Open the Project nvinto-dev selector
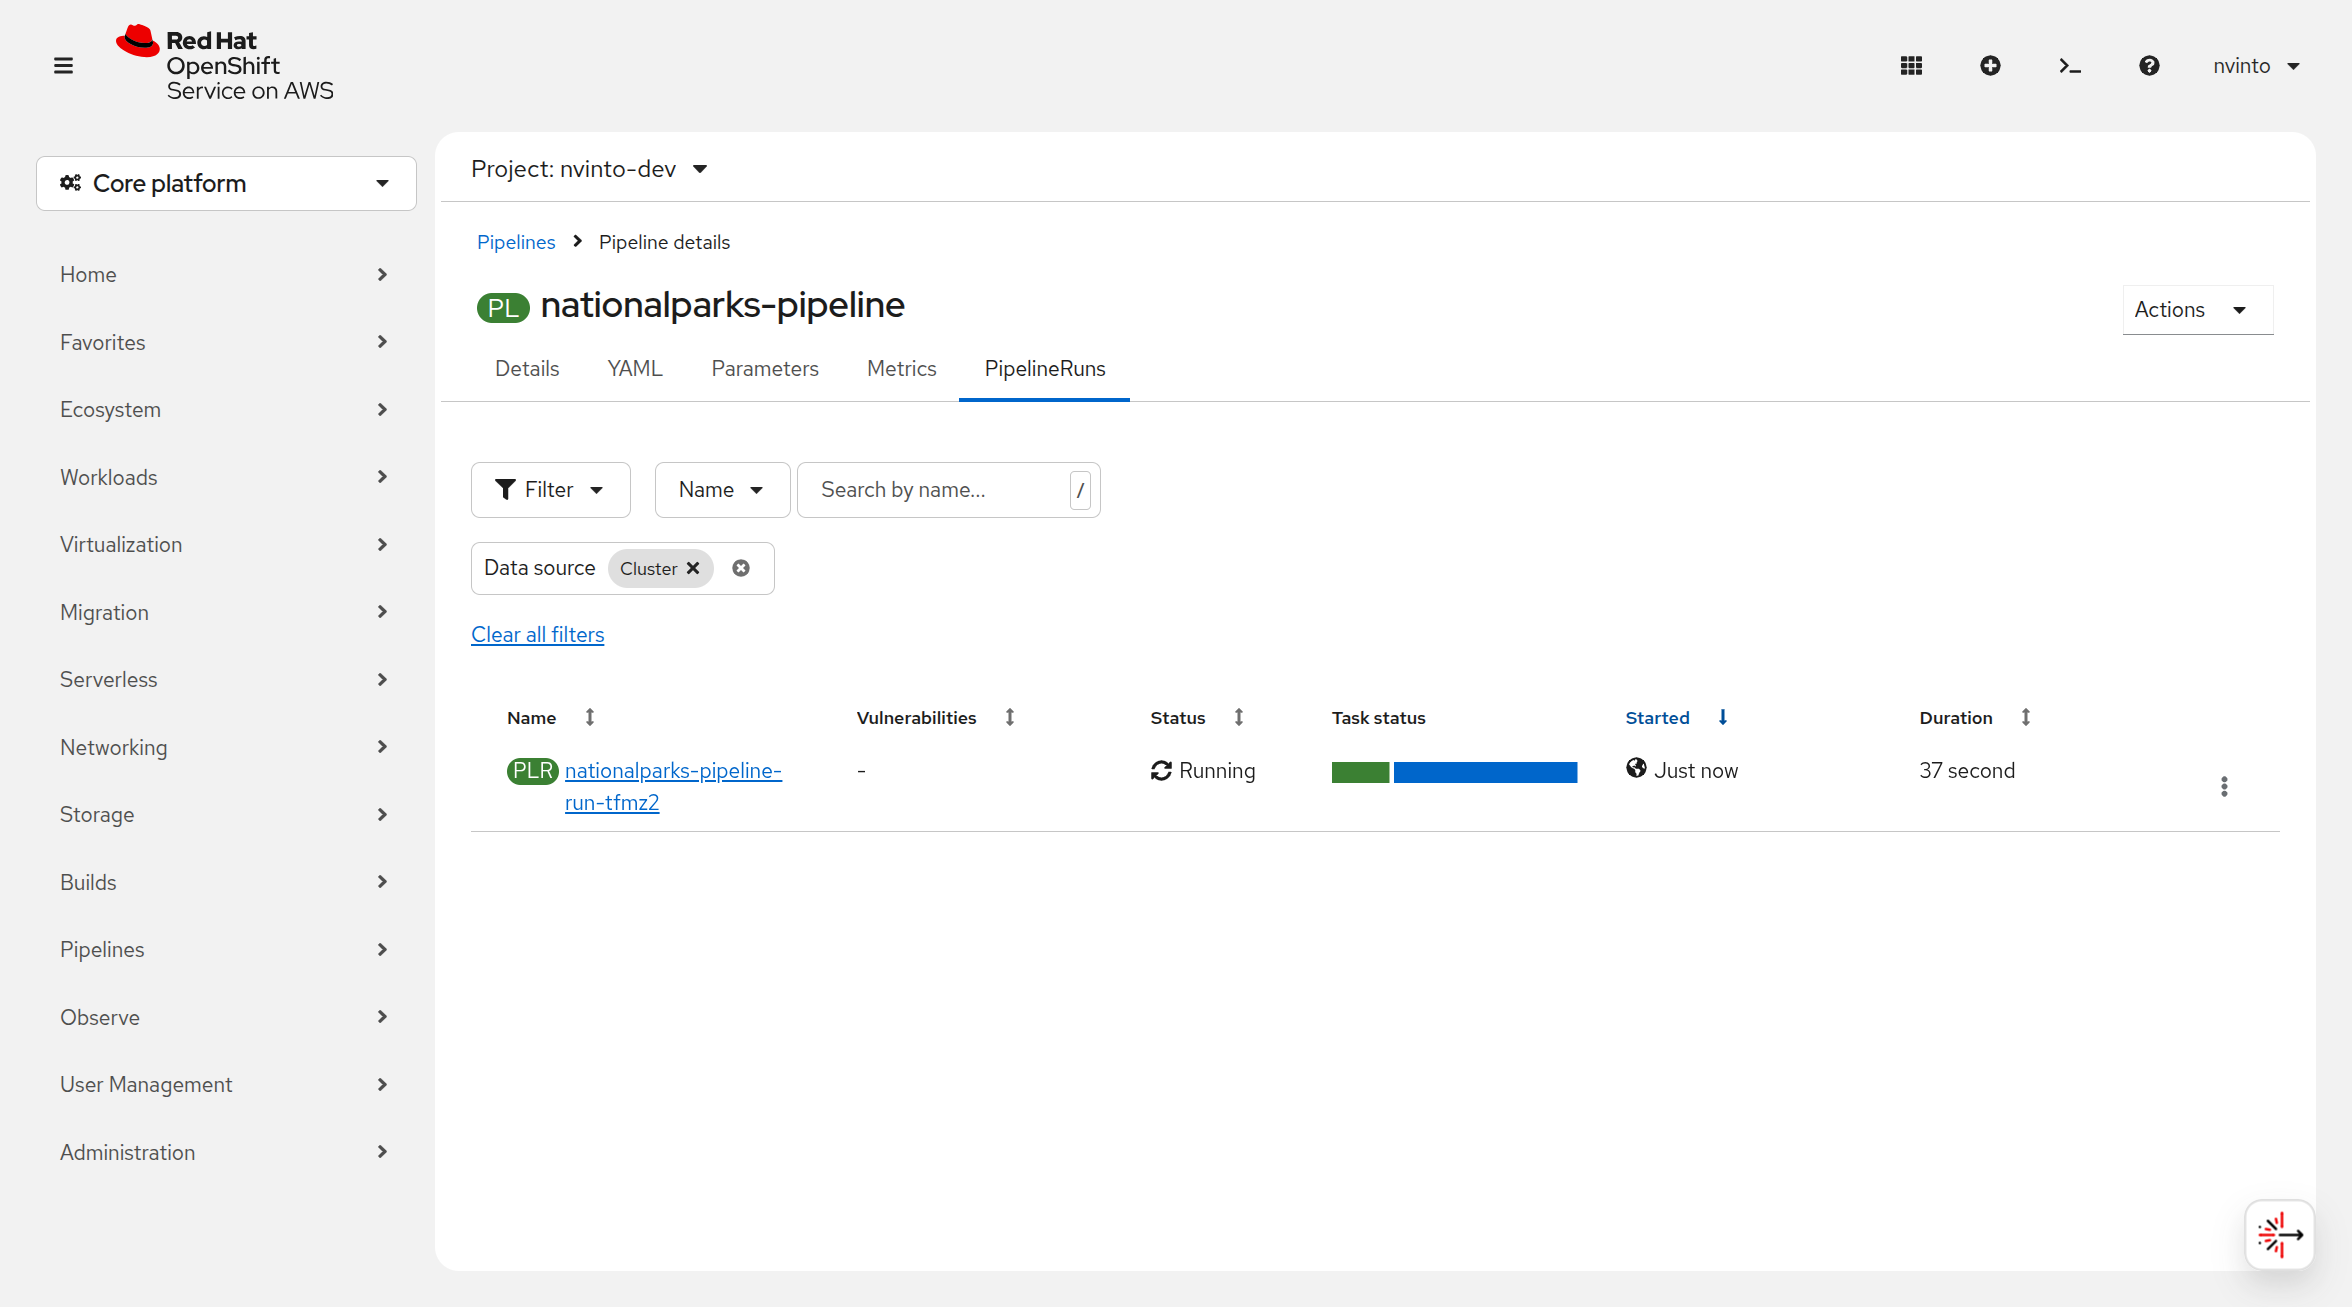Screen dimensions: 2352x1307 click(x=590, y=169)
